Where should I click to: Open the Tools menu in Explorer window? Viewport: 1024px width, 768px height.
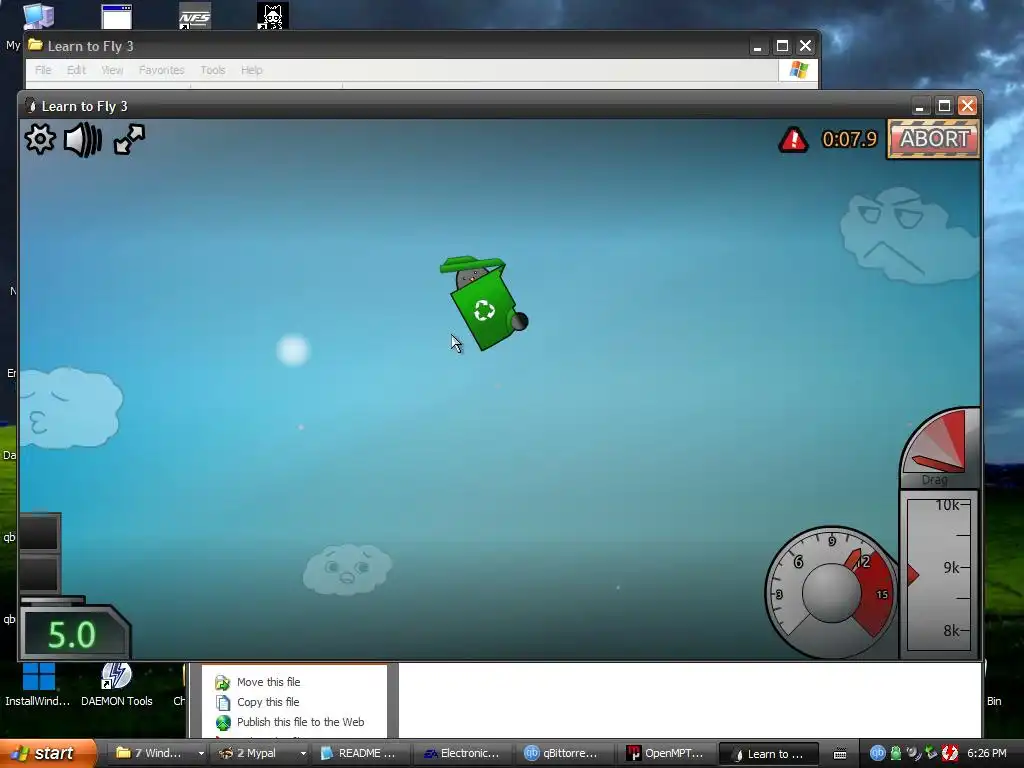pyautogui.click(x=213, y=70)
